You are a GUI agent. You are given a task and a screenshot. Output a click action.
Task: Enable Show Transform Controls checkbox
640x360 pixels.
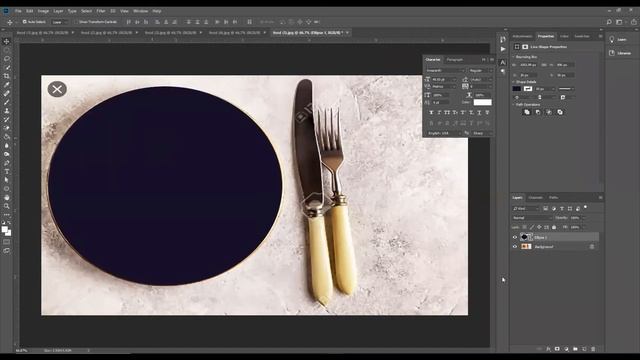pos(76,22)
